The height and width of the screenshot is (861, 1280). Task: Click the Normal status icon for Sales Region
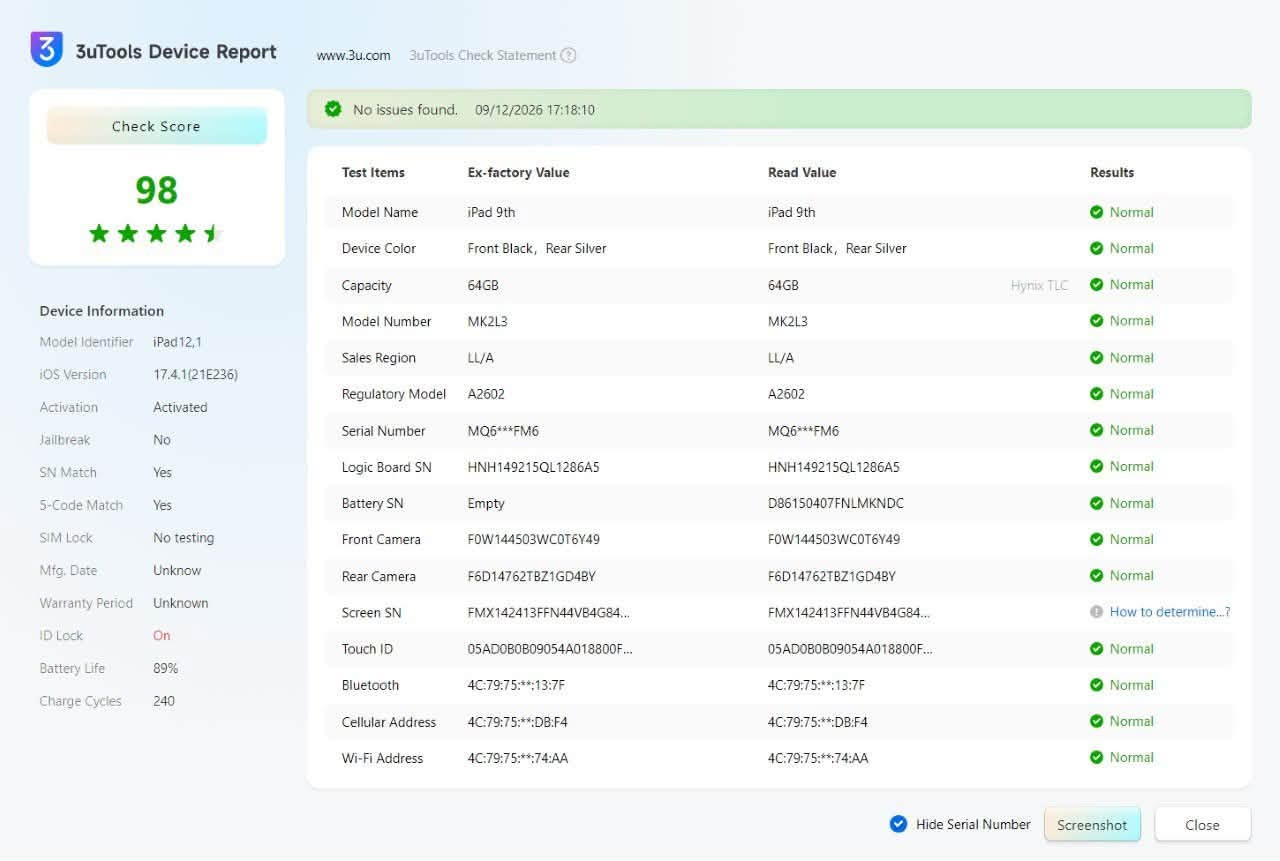click(1097, 358)
